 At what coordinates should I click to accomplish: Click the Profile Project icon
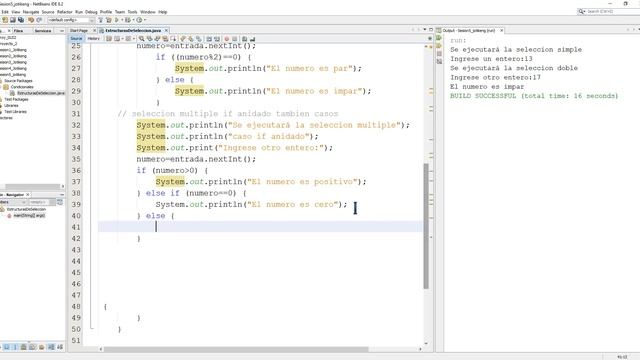click(x=139, y=20)
